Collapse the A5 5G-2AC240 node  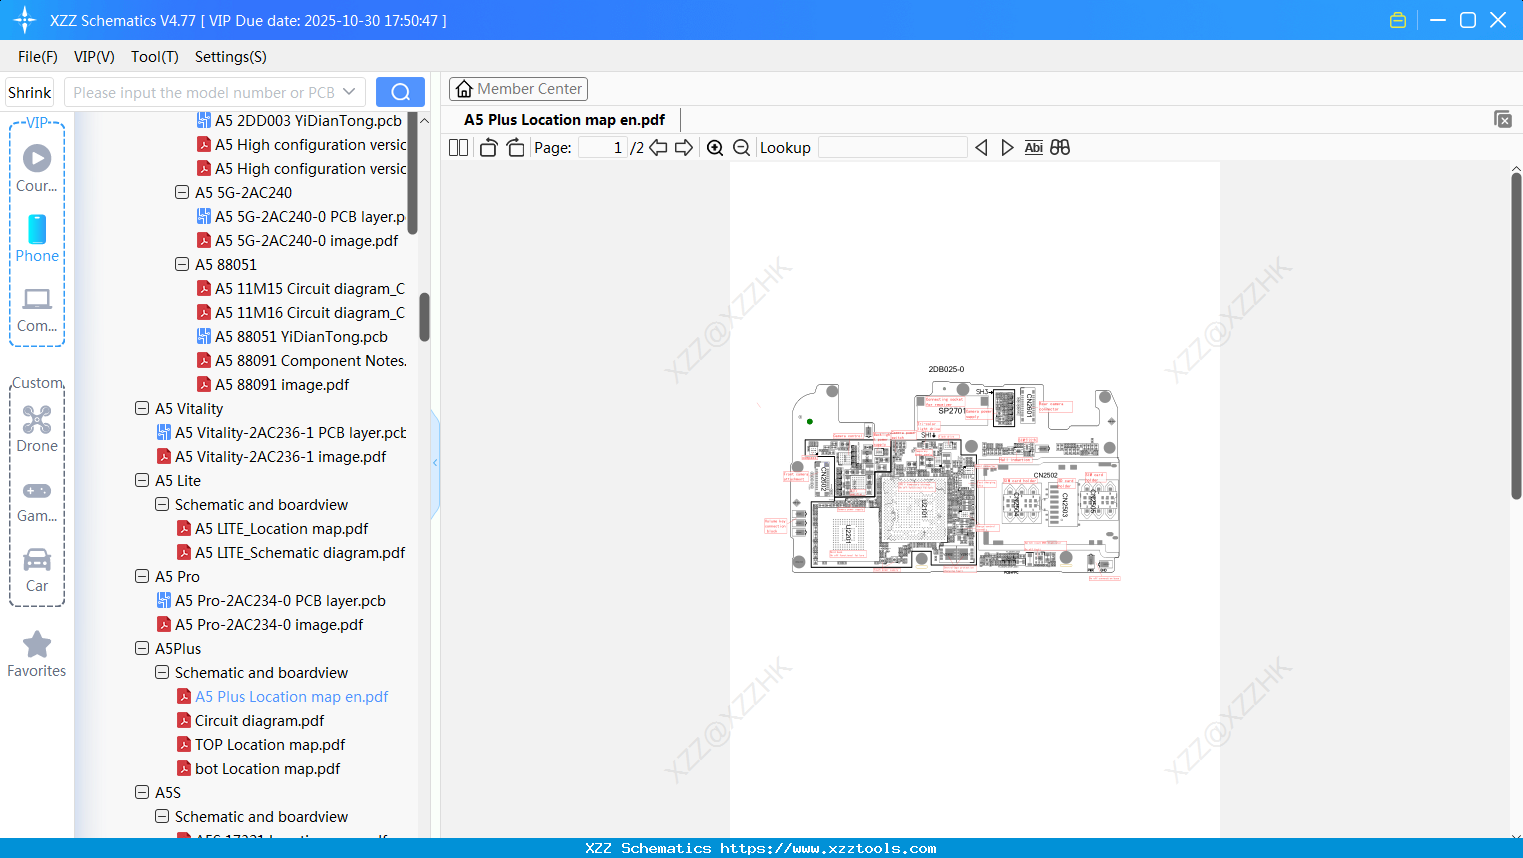coord(182,192)
